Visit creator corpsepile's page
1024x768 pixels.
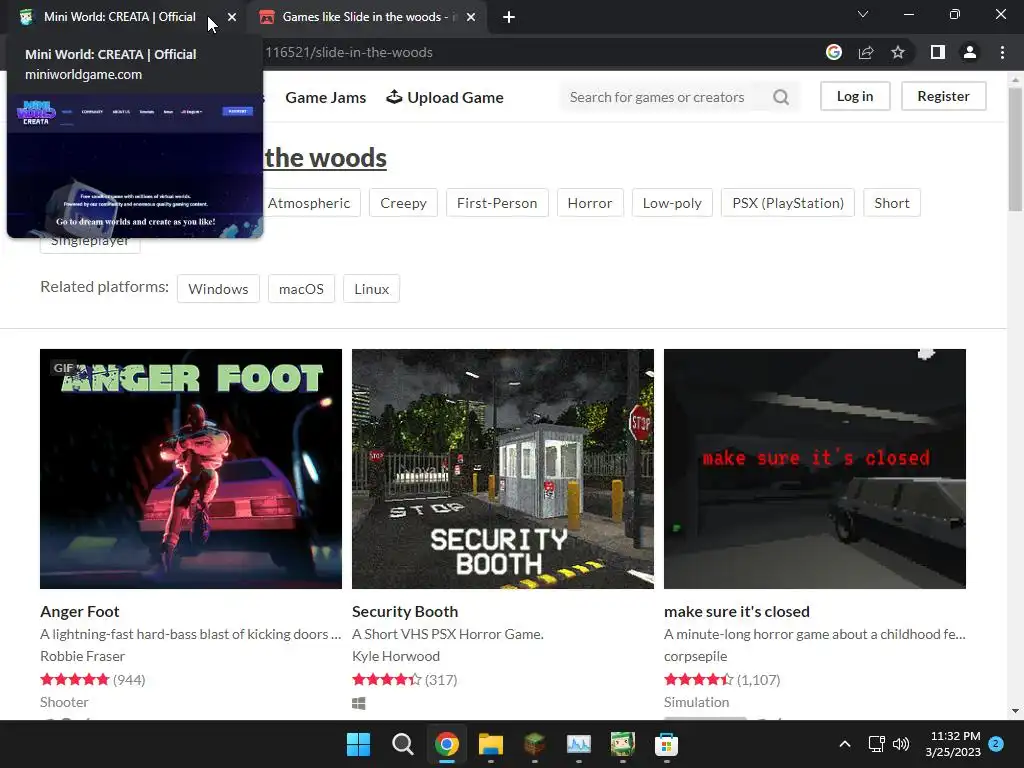coord(696,656)
